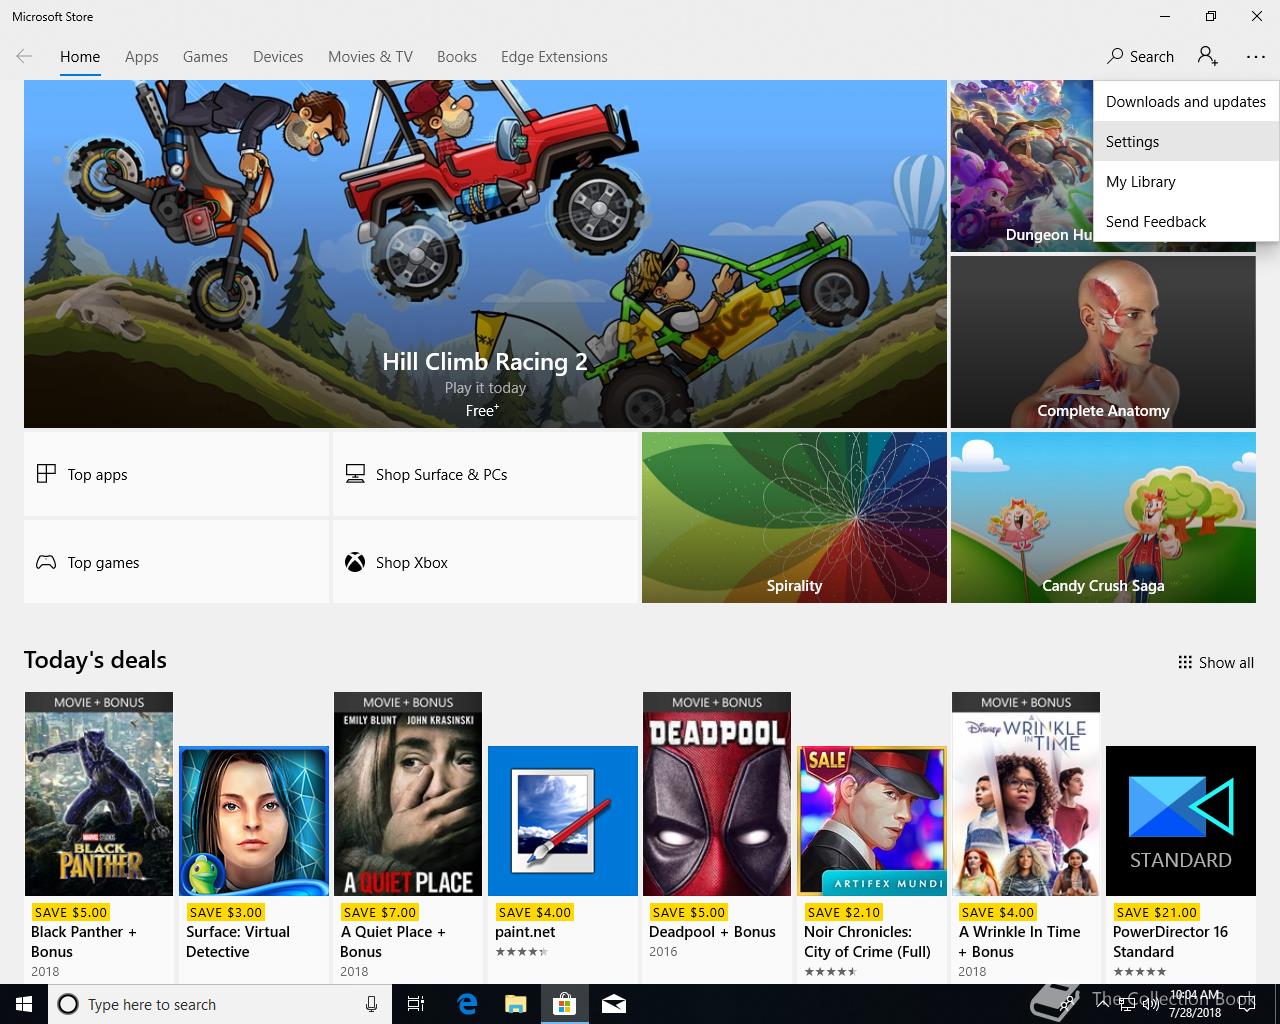This screenshot has width=1280, height=1024.
Task: Click the paint.net app icon
Action: tap(563, 821)
